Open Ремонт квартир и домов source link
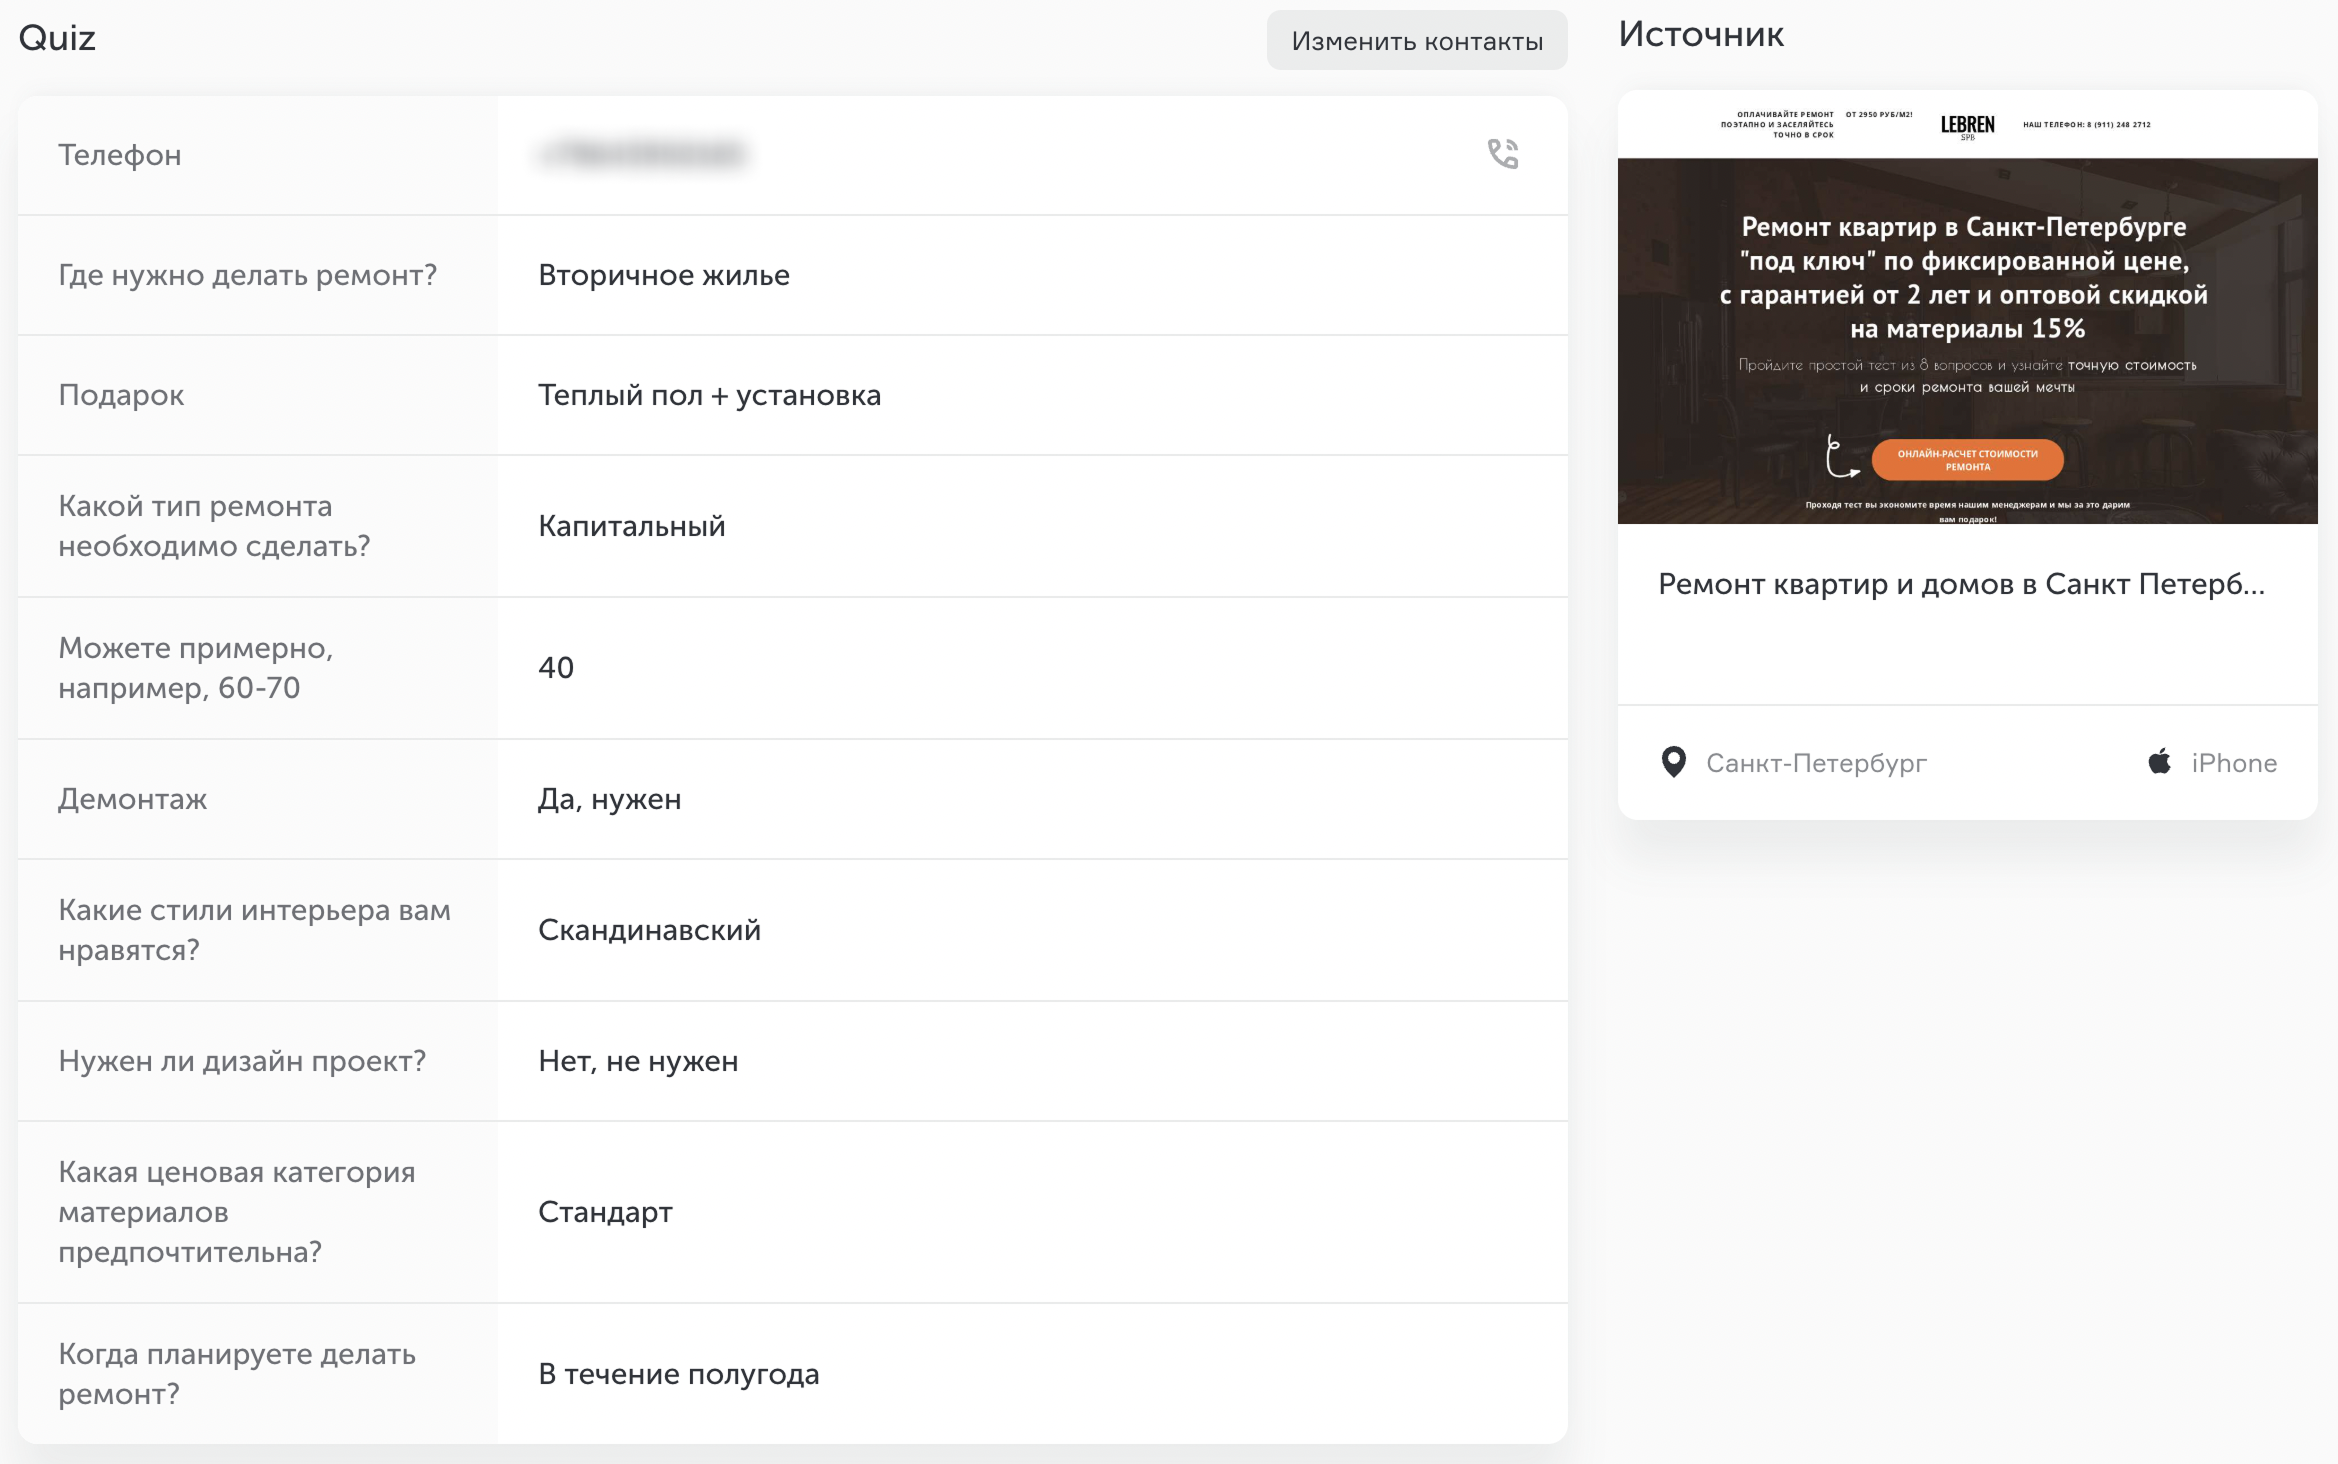 (1960, 584)
